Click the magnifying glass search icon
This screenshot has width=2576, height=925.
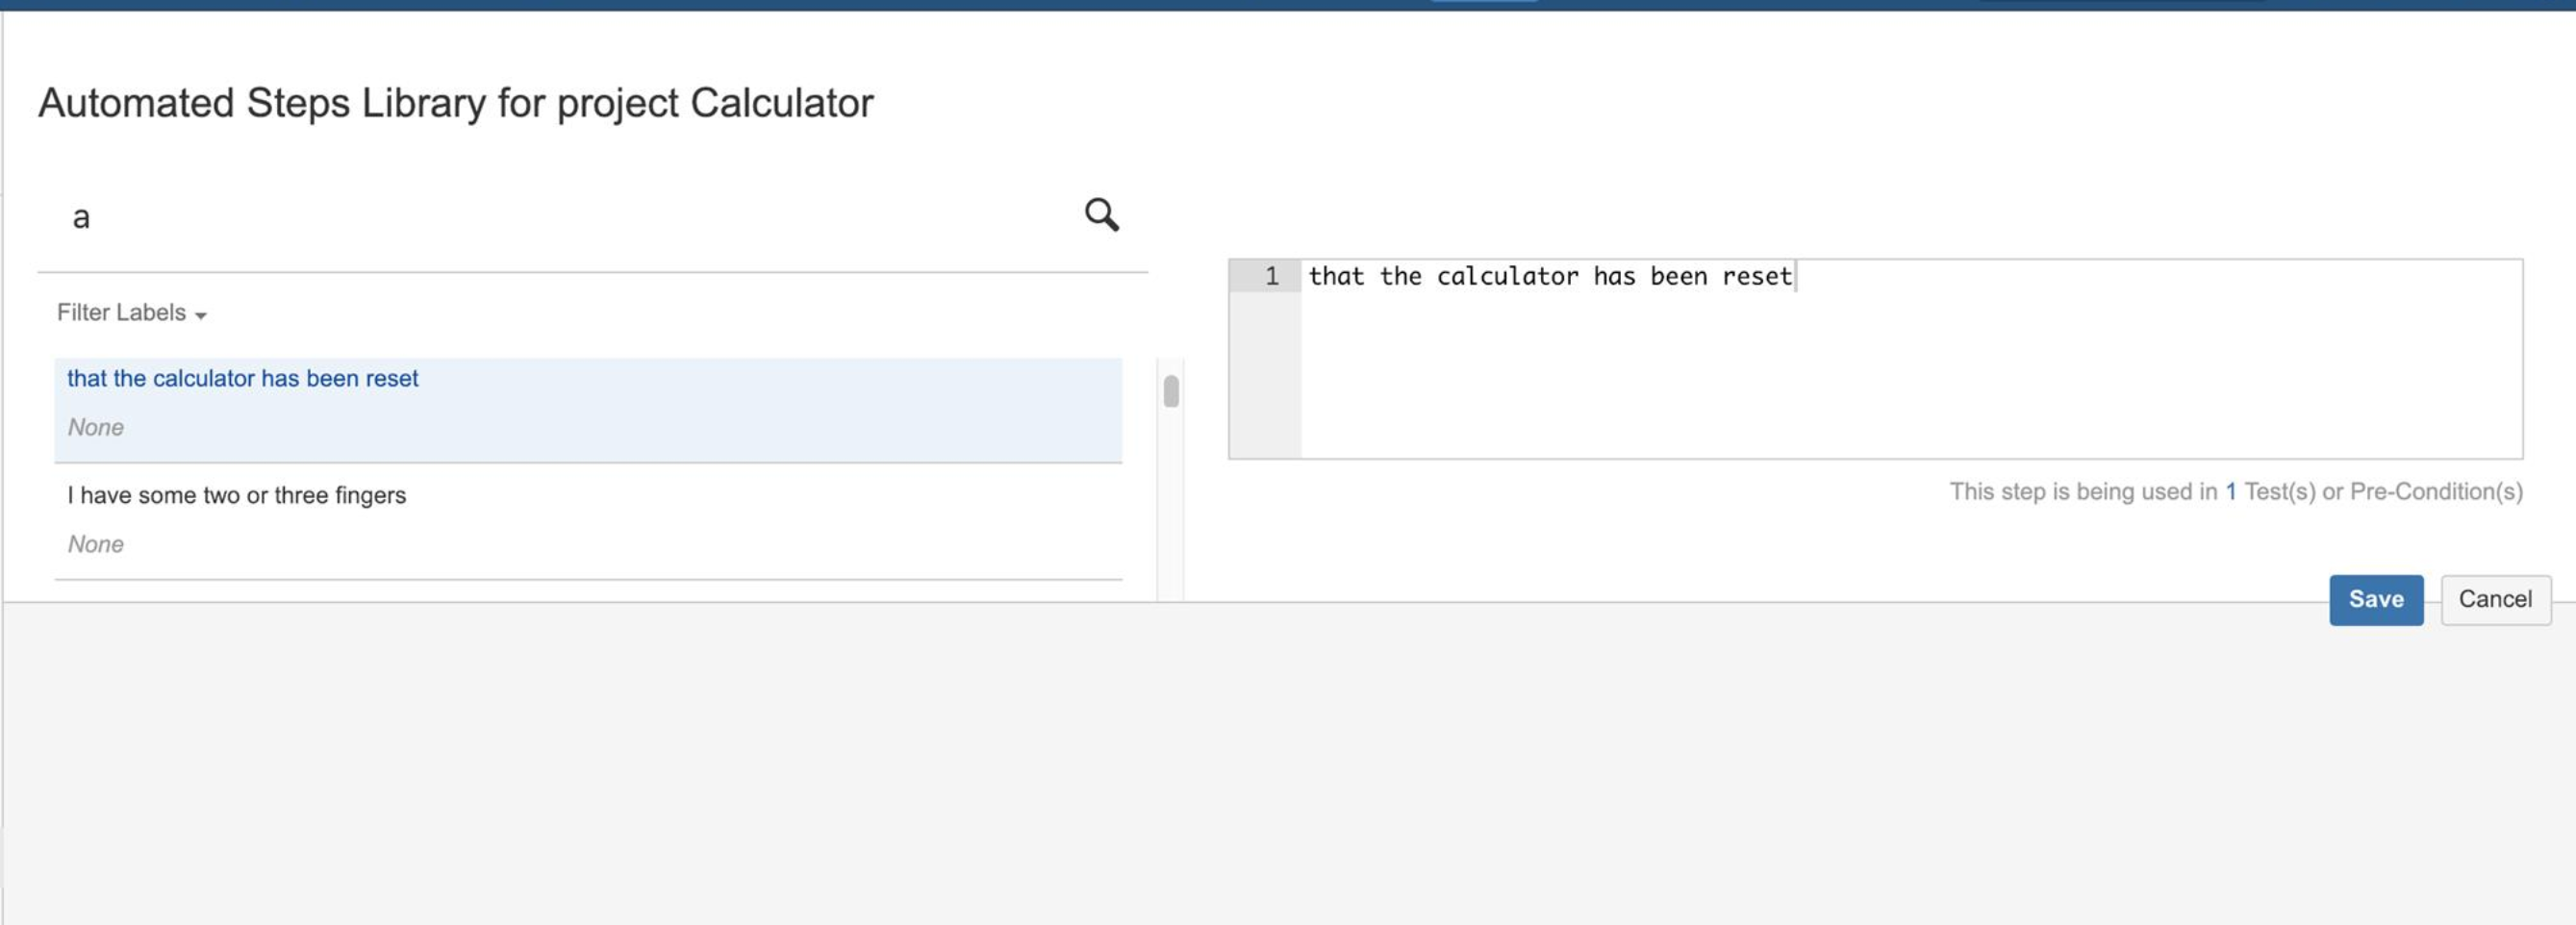click(x=1101, y=215)
